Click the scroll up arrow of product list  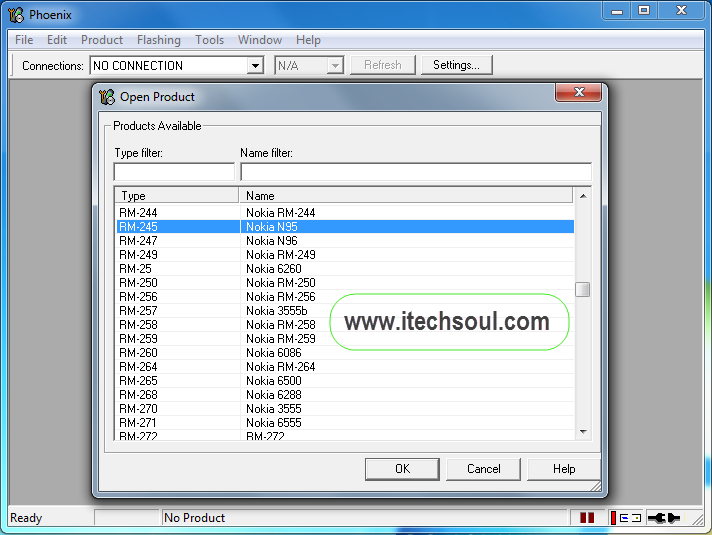tap(583, 196)
